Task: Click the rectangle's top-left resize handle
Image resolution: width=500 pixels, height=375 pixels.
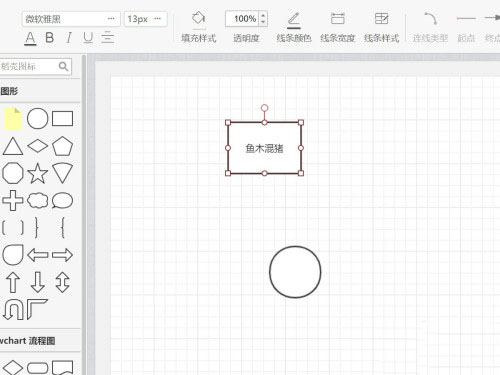Action: (228, 122)
